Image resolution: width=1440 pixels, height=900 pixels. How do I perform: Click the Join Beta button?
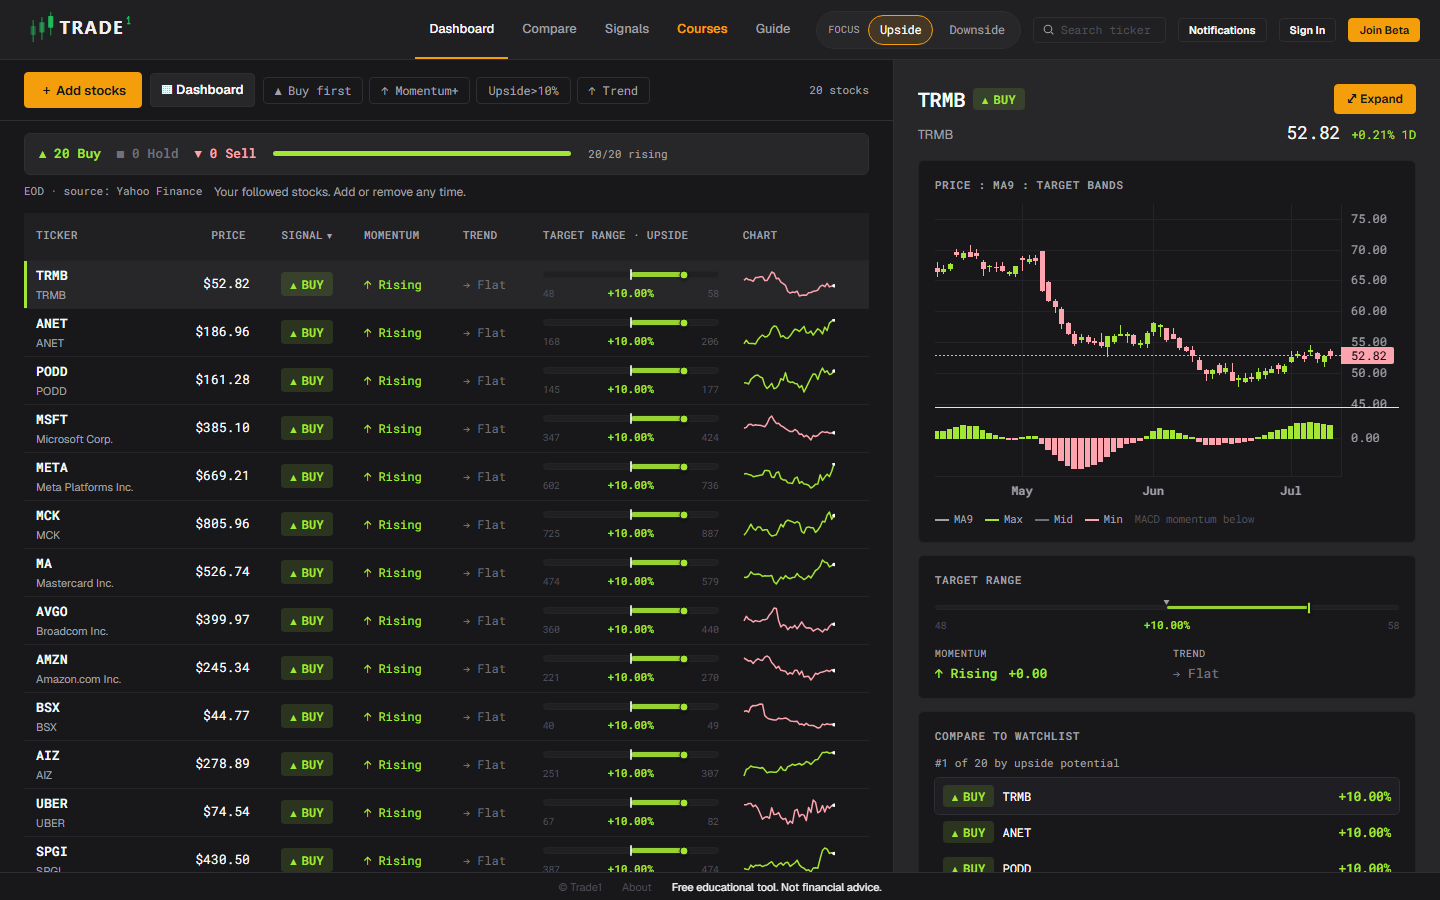tap(1384, 30)
